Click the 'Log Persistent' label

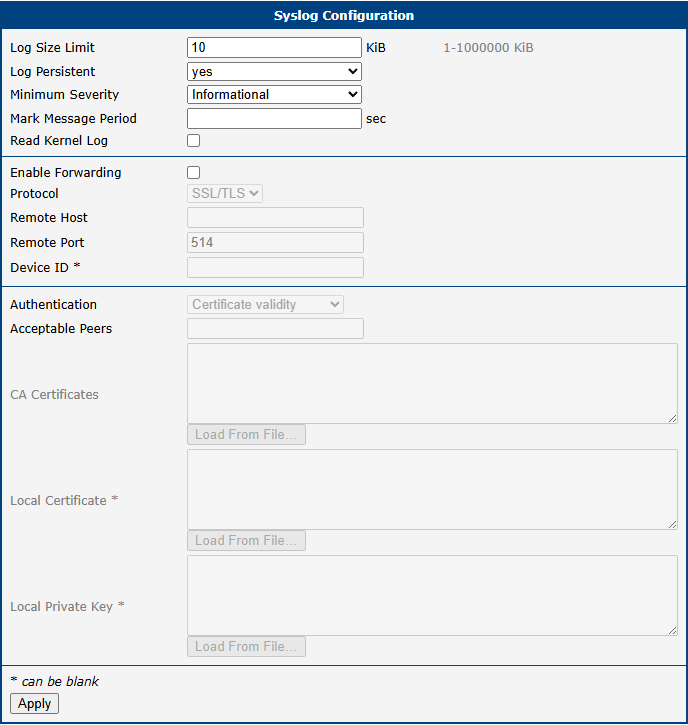pyautogui.click(x=53, y=72)
